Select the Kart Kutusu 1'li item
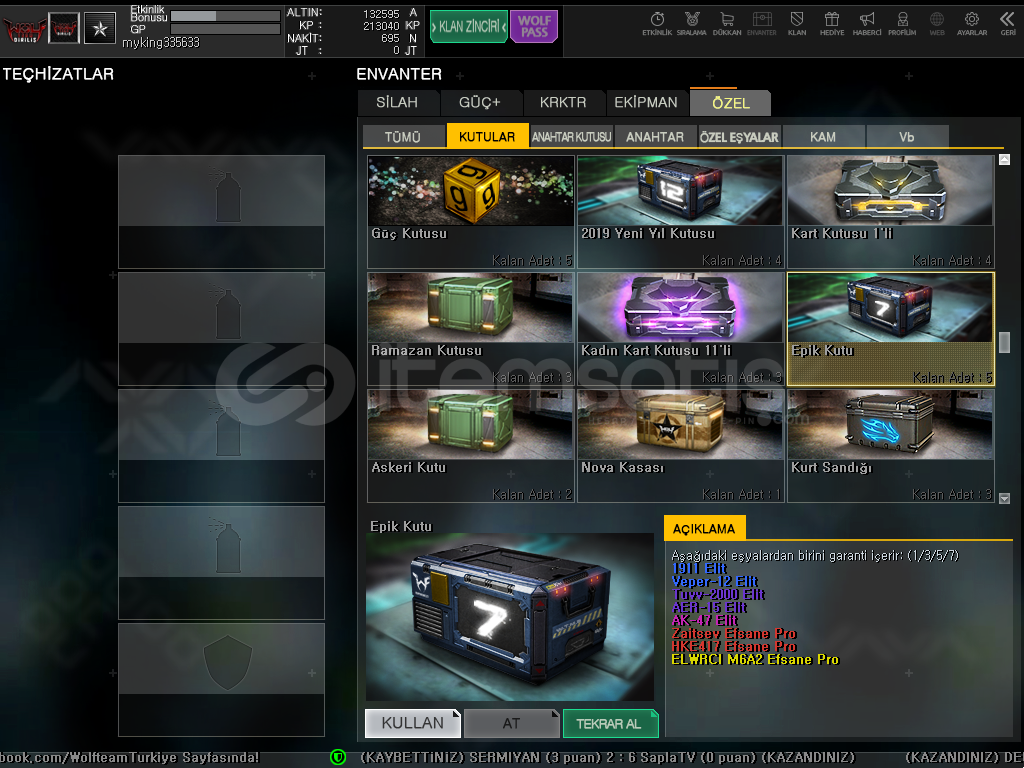Image resolution: width=1024 pixels, height=768 pixels. pos(891,212)
